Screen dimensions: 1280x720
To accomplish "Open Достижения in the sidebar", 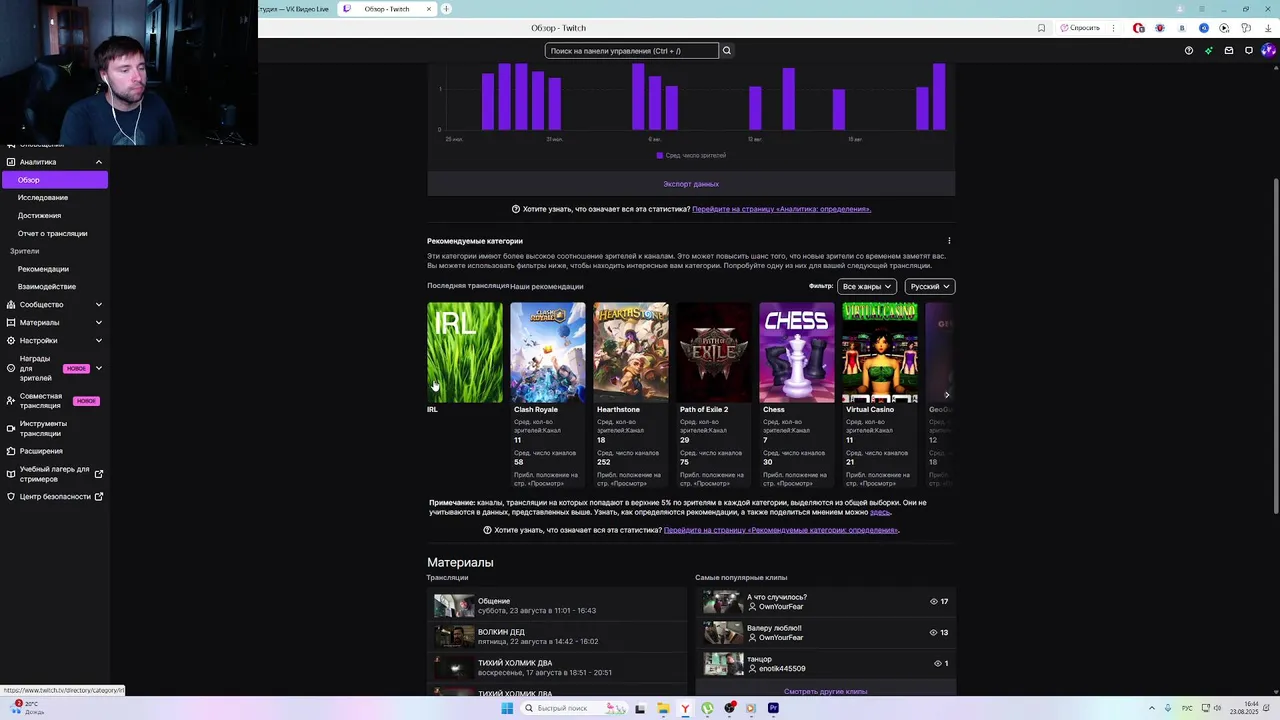I will point(39,216).
